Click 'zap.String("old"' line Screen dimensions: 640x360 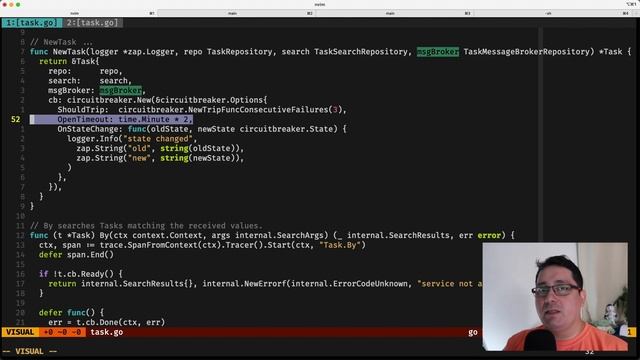click(160, 148)
